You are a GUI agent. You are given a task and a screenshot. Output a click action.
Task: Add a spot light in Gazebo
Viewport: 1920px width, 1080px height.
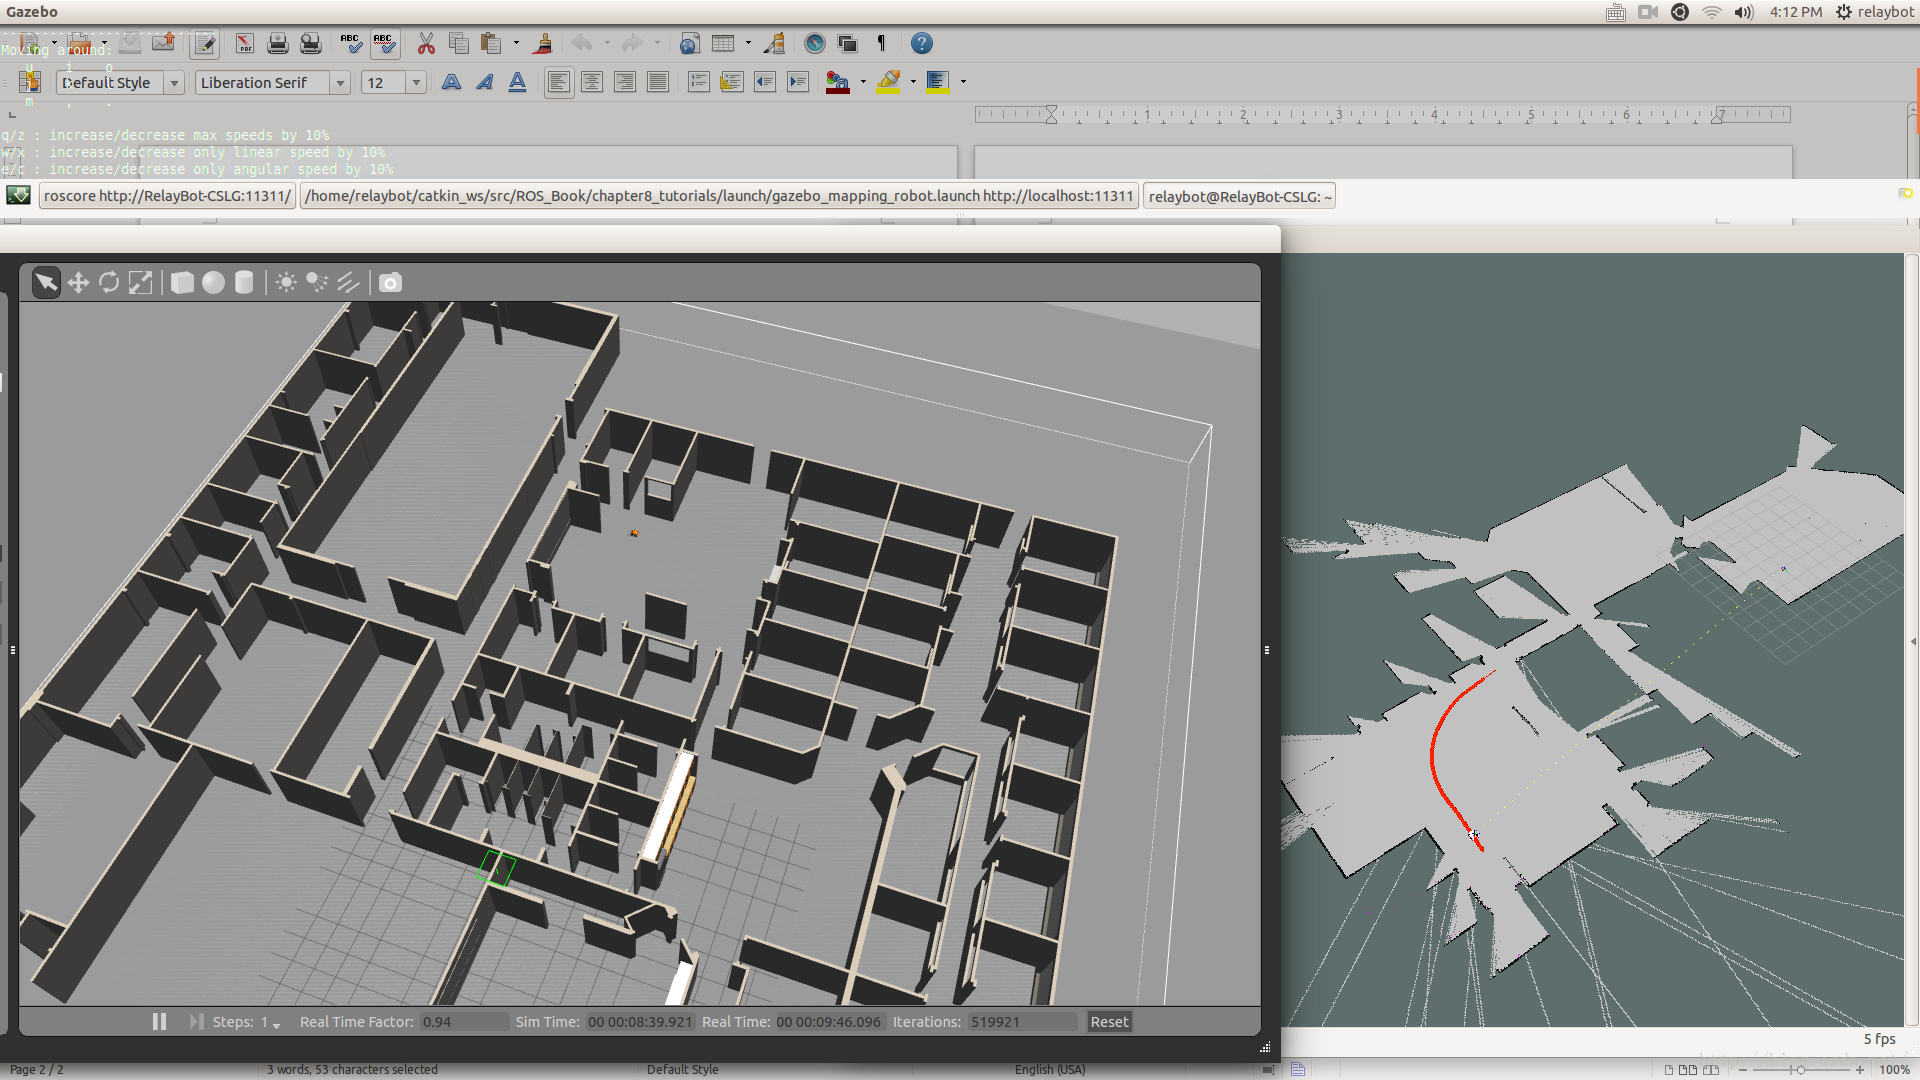click(317, 283)
